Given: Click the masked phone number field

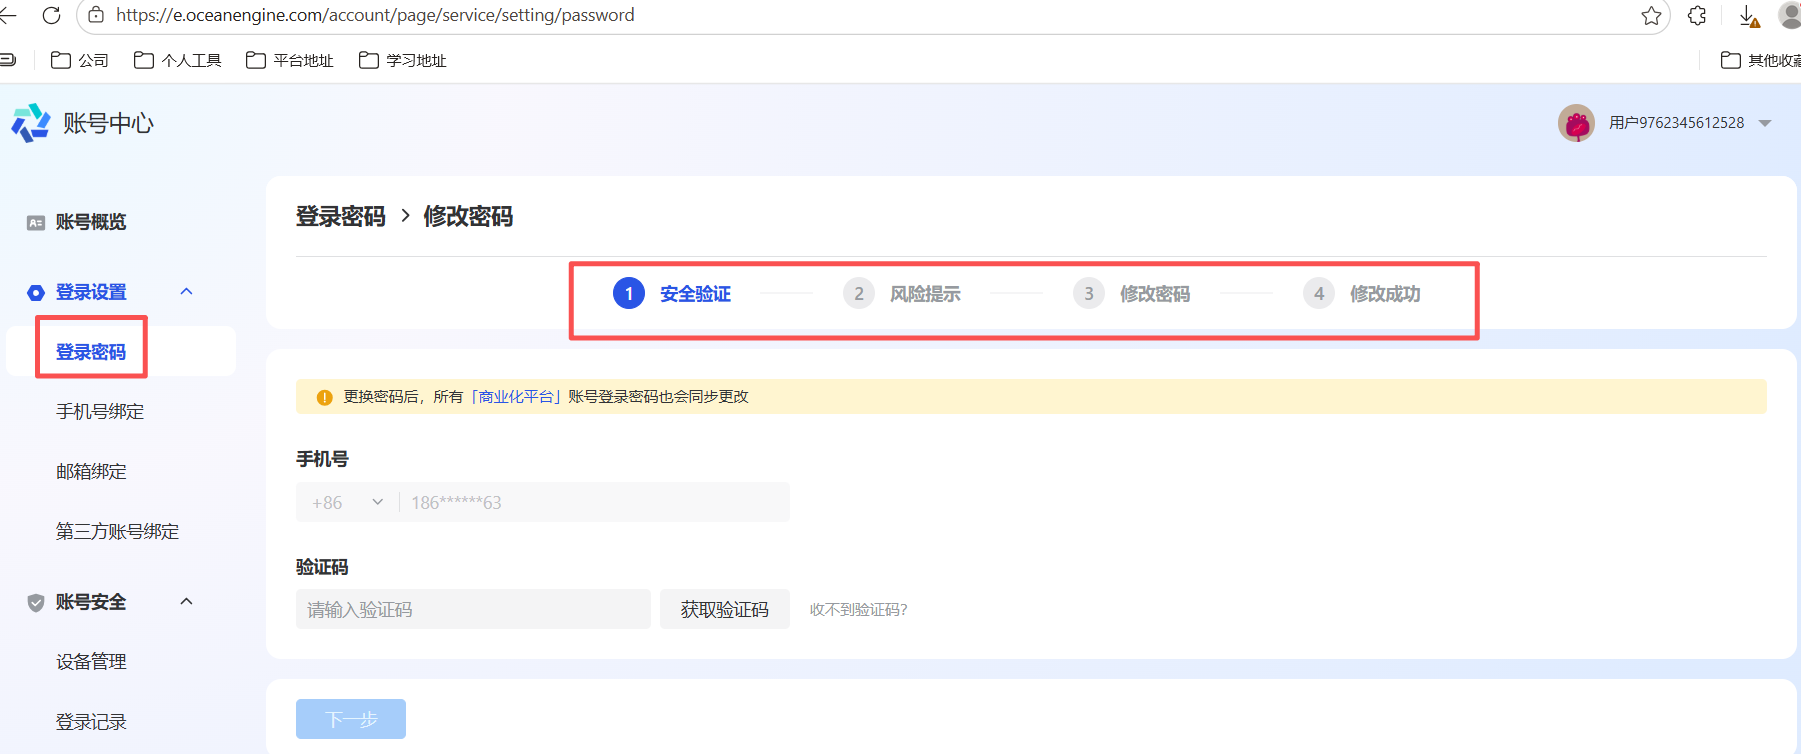Looking at the screenshot, I should pos(594,502).
